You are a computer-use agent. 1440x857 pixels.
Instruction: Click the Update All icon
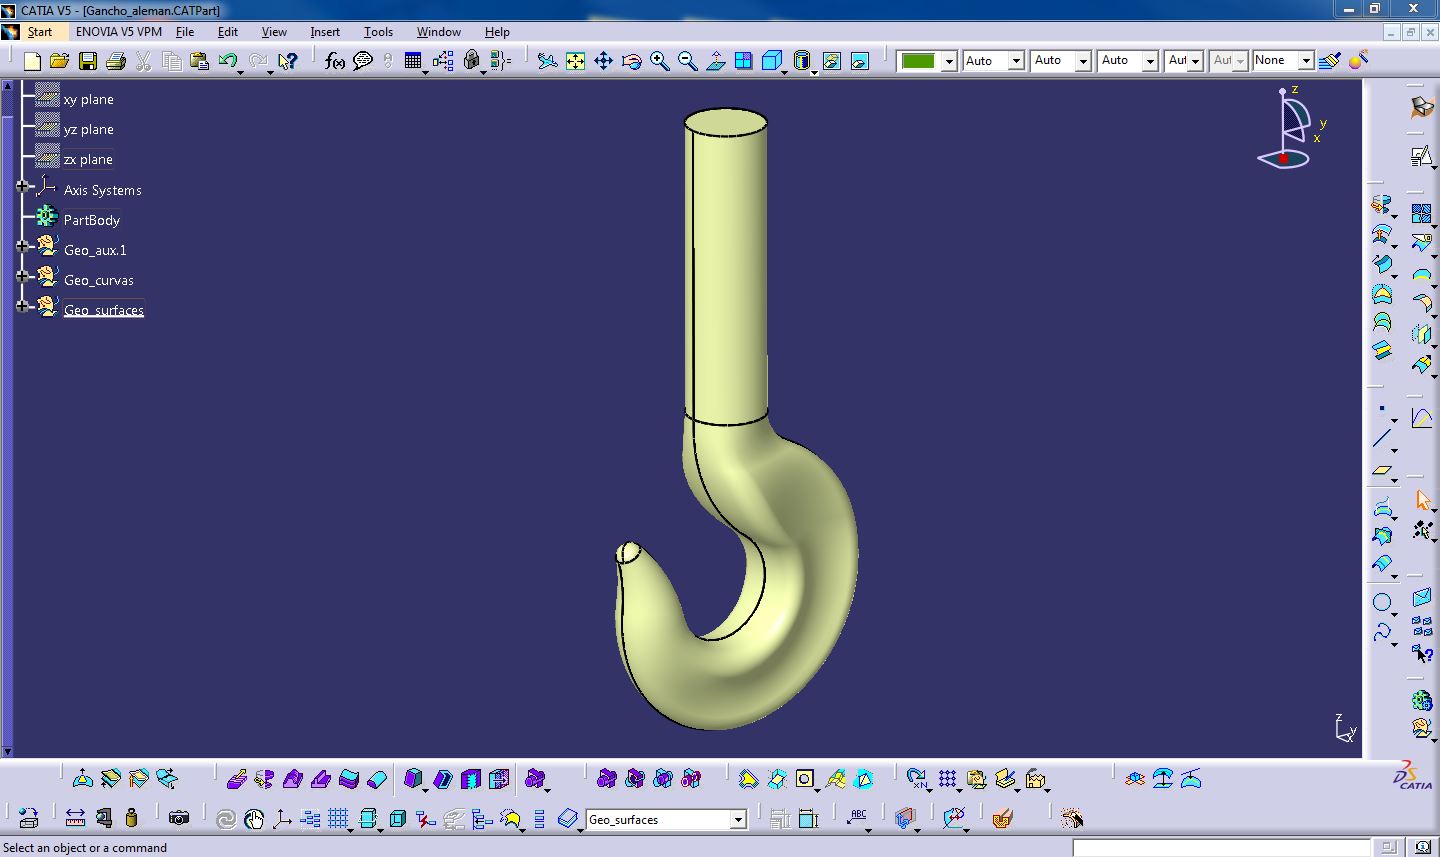point(226,819)
